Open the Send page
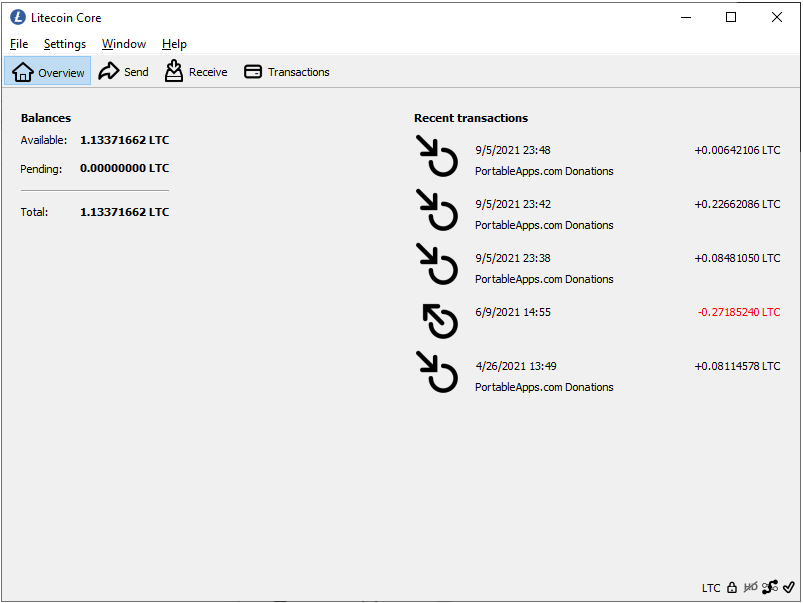Viewport: 803px width, 603px height. coord(123,72)
